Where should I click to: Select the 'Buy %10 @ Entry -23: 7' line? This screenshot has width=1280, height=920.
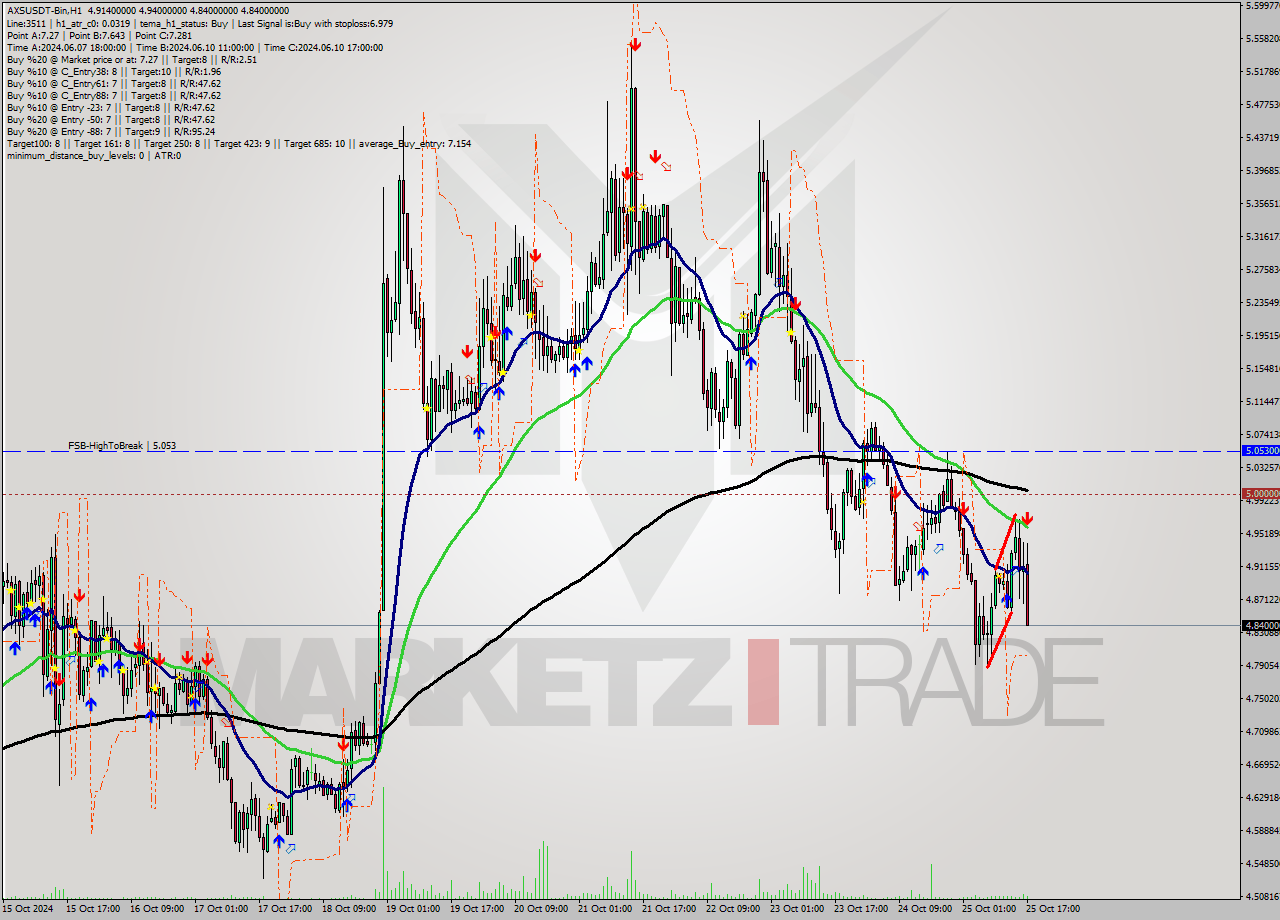coord(110,107)
